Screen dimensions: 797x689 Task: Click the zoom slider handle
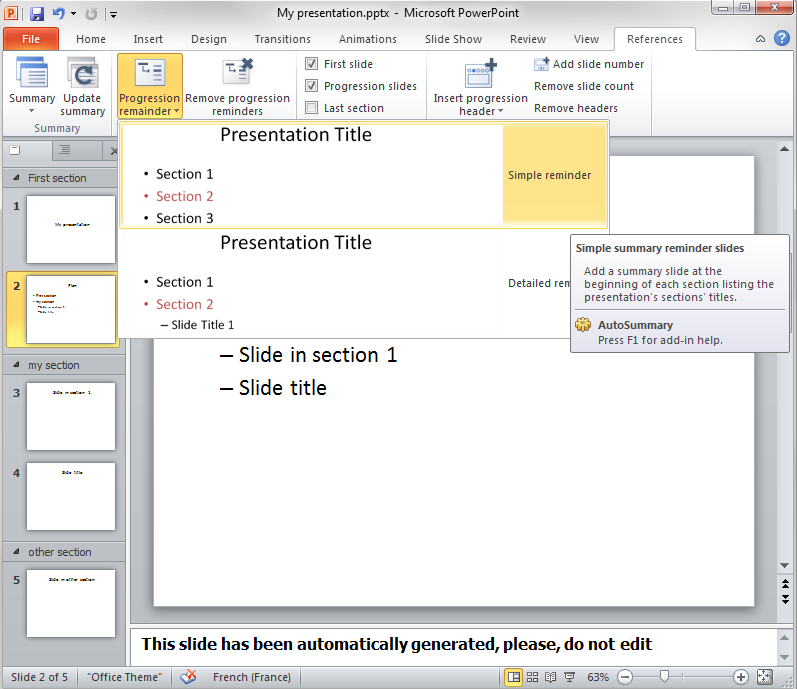pos(664,677)
